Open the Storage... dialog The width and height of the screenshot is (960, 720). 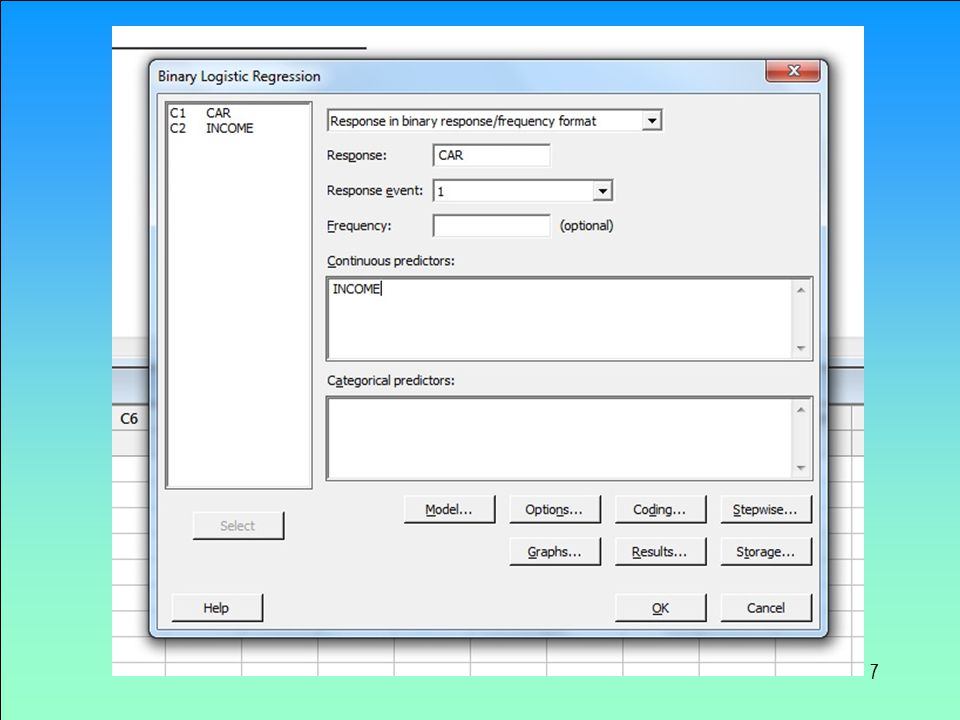pos(765,552)
